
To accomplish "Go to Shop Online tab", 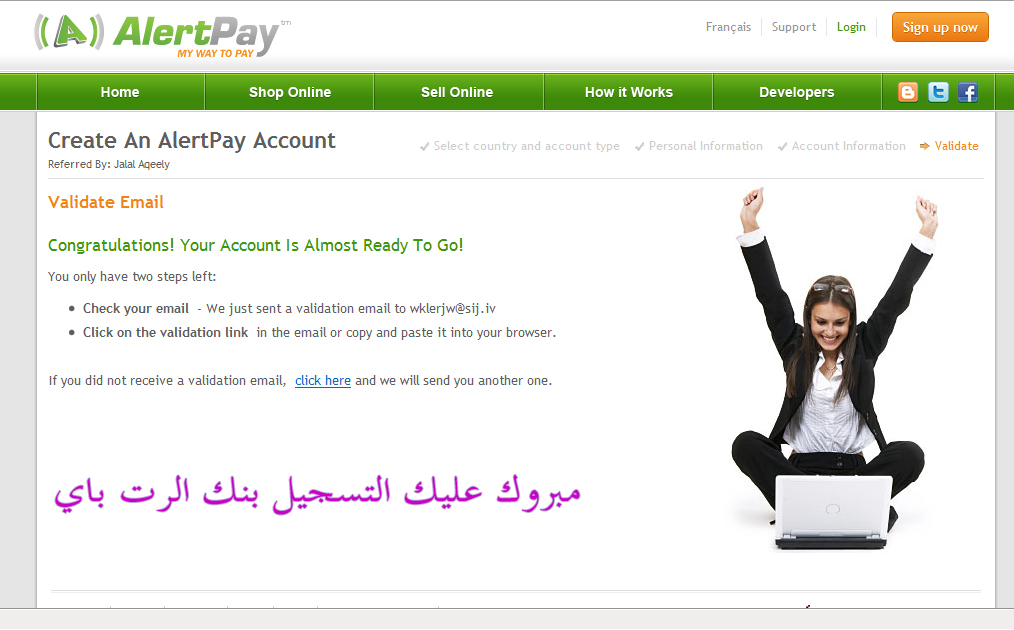I will [290, 92].
